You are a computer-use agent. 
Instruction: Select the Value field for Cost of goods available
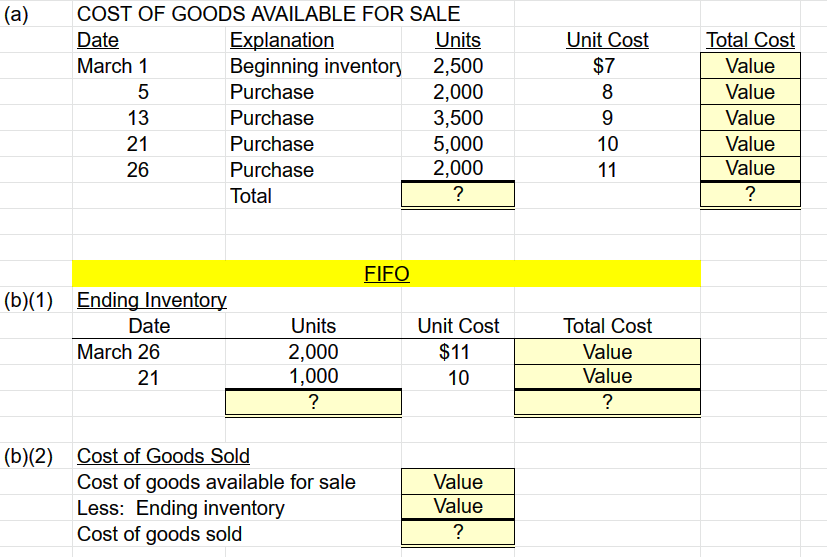coord(458,482)
